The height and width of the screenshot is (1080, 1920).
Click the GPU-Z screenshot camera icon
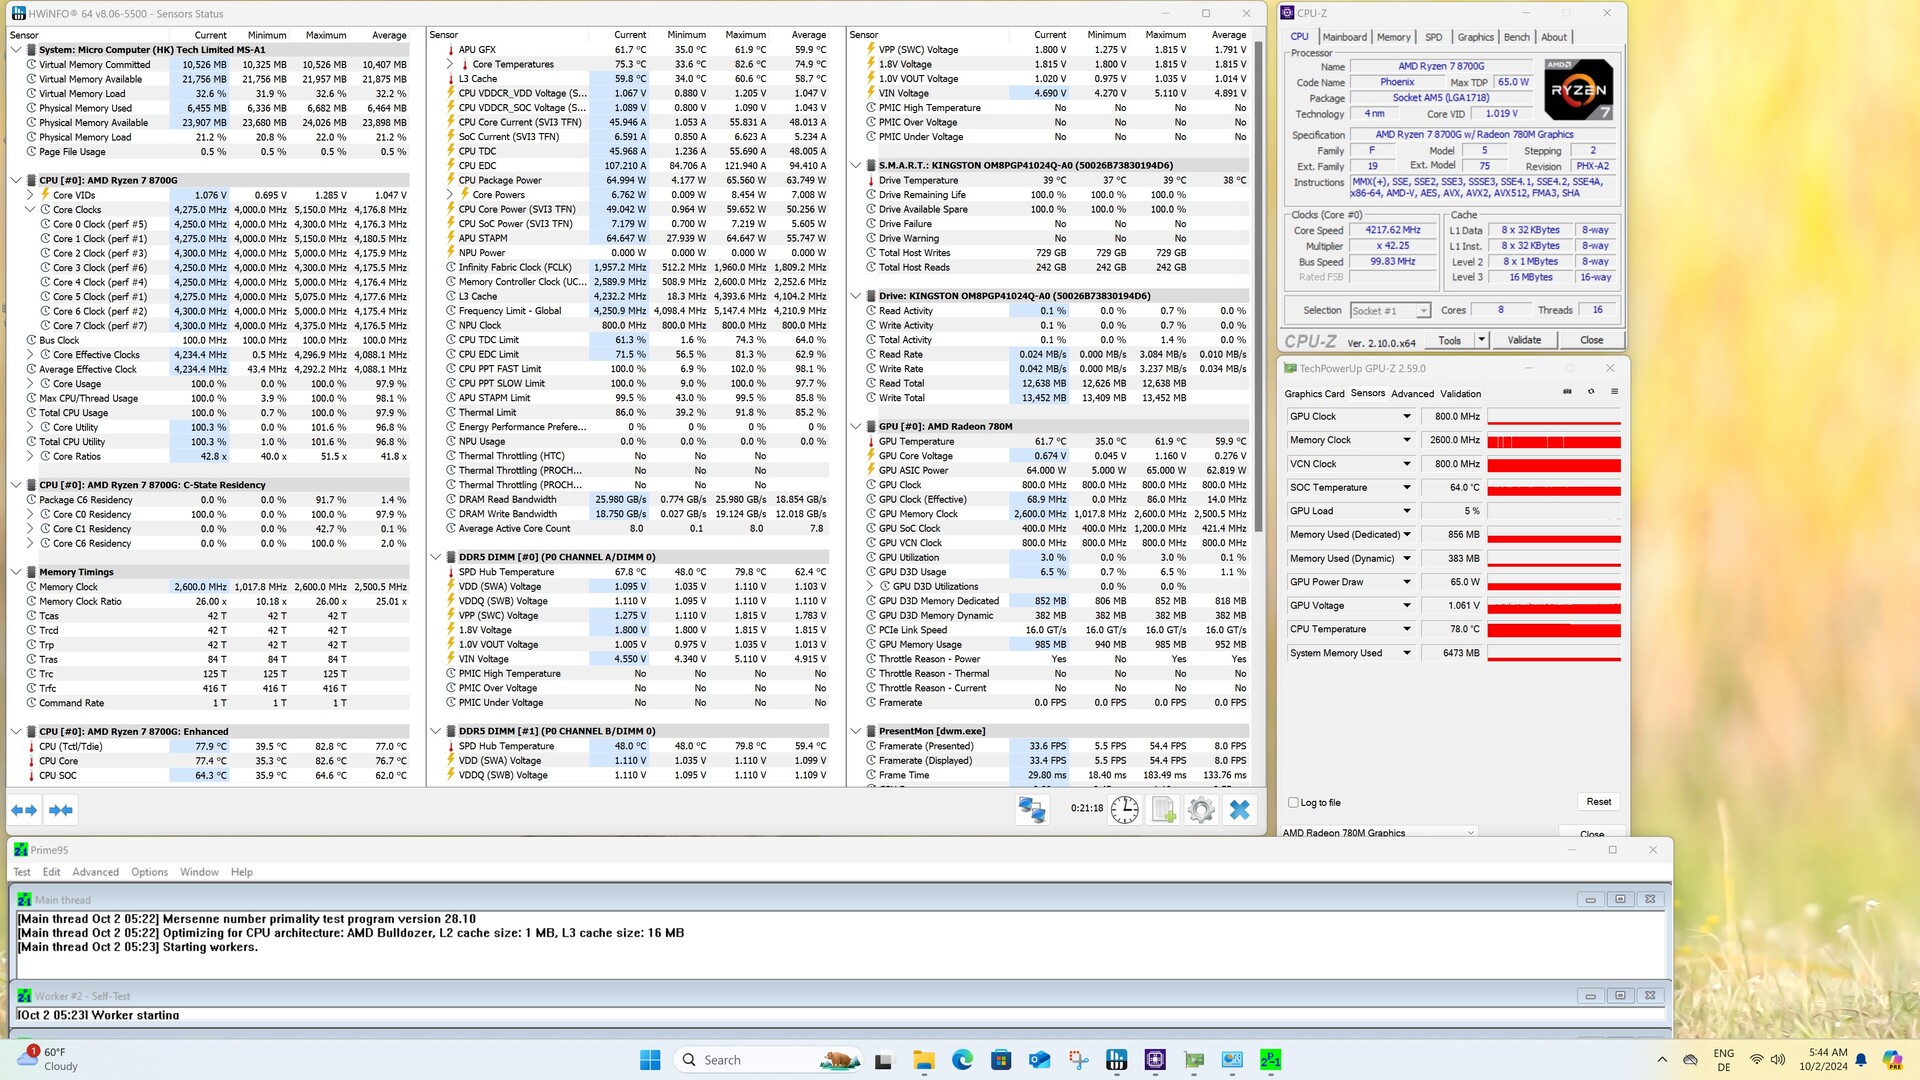click(x=1567, y=392)
